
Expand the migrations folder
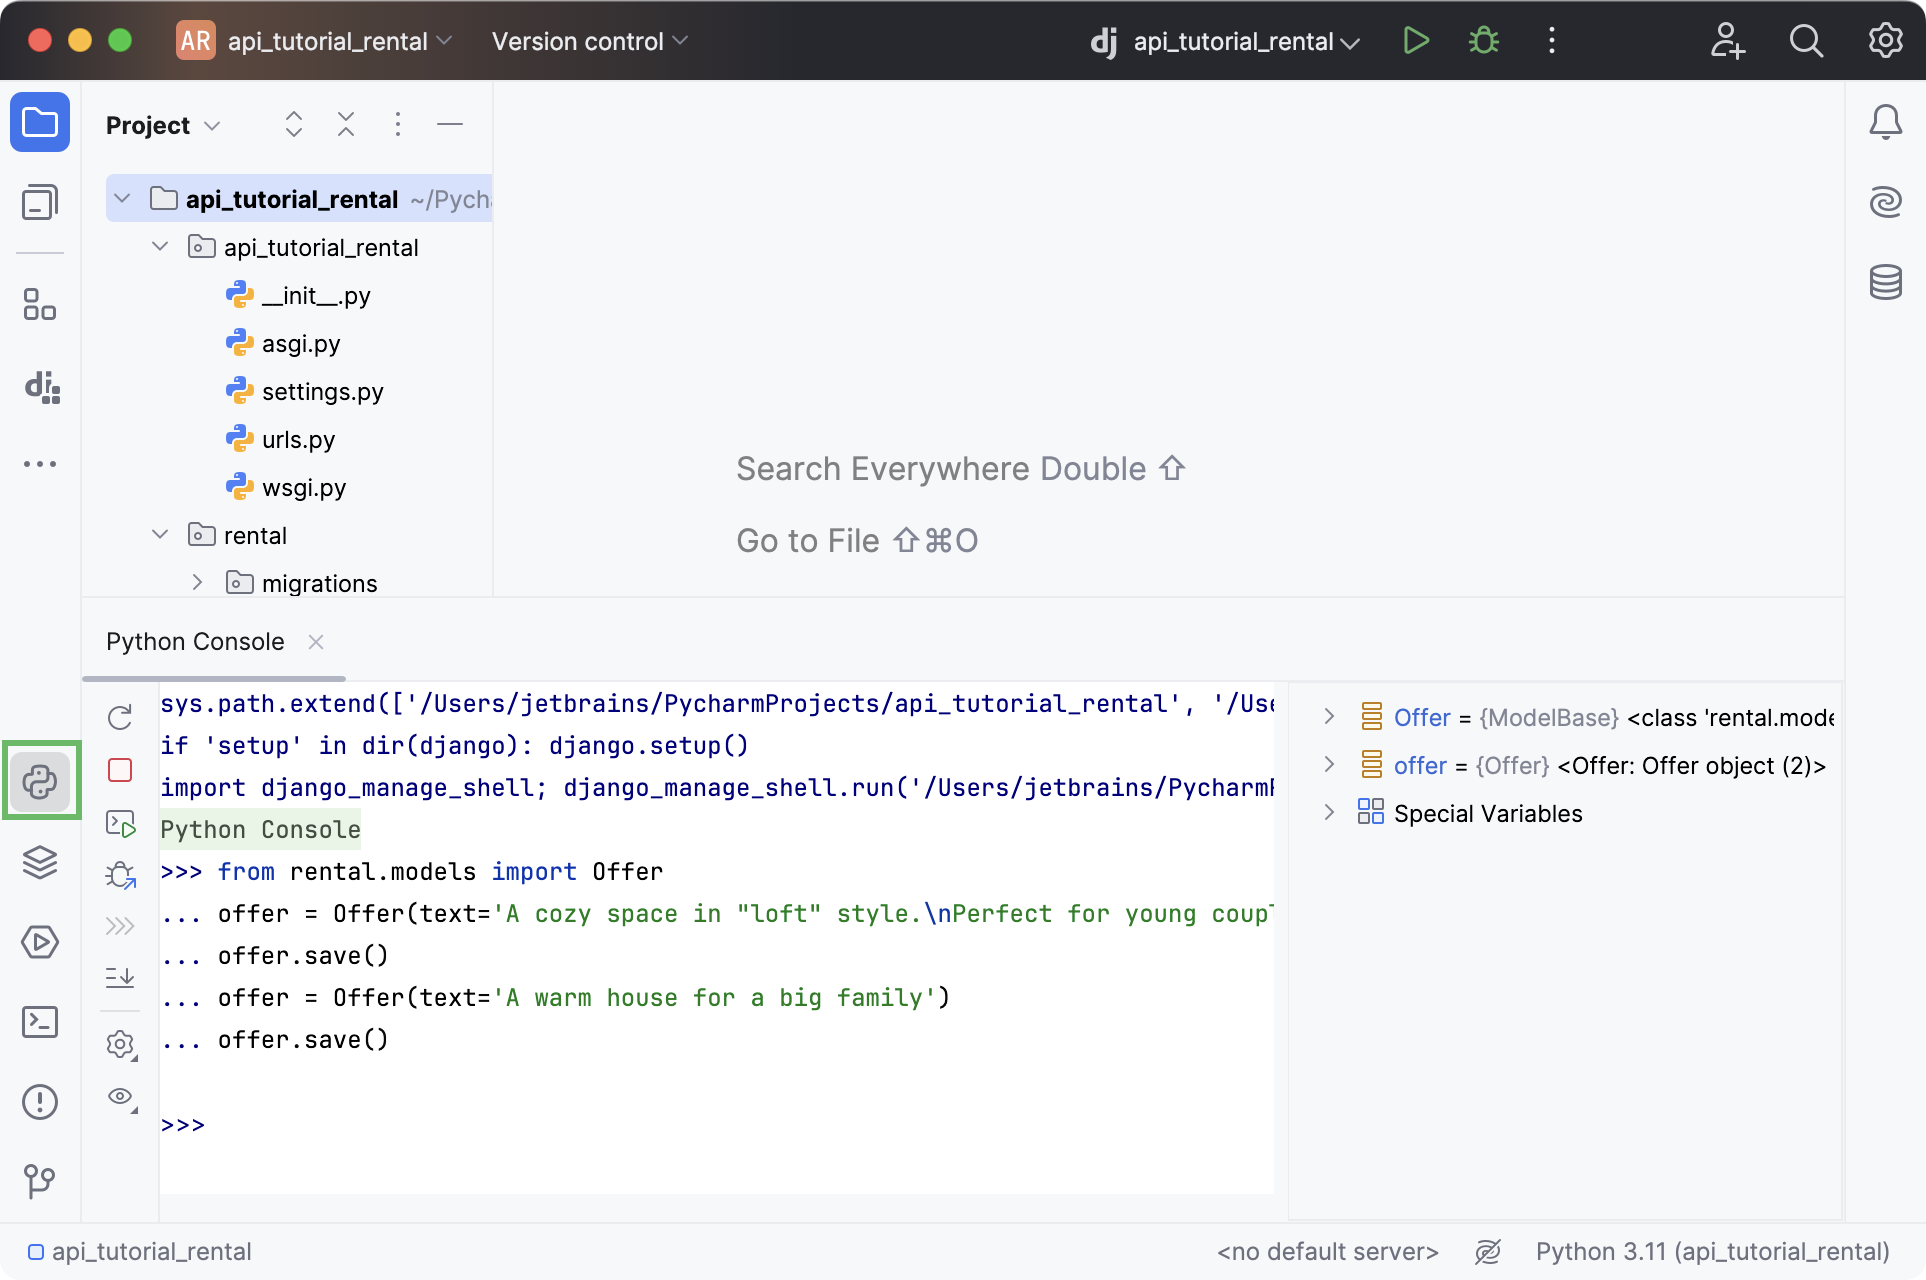tap(197, 582)
